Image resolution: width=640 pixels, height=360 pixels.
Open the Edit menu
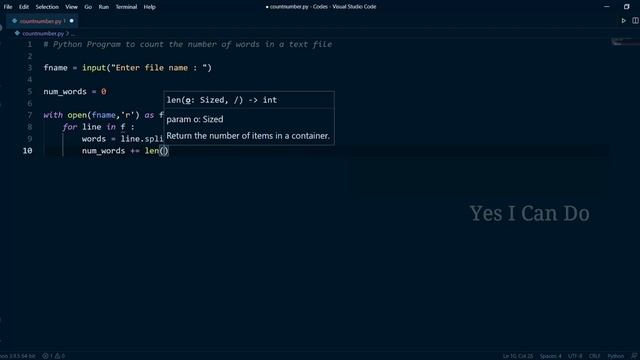tap(24, 7)
